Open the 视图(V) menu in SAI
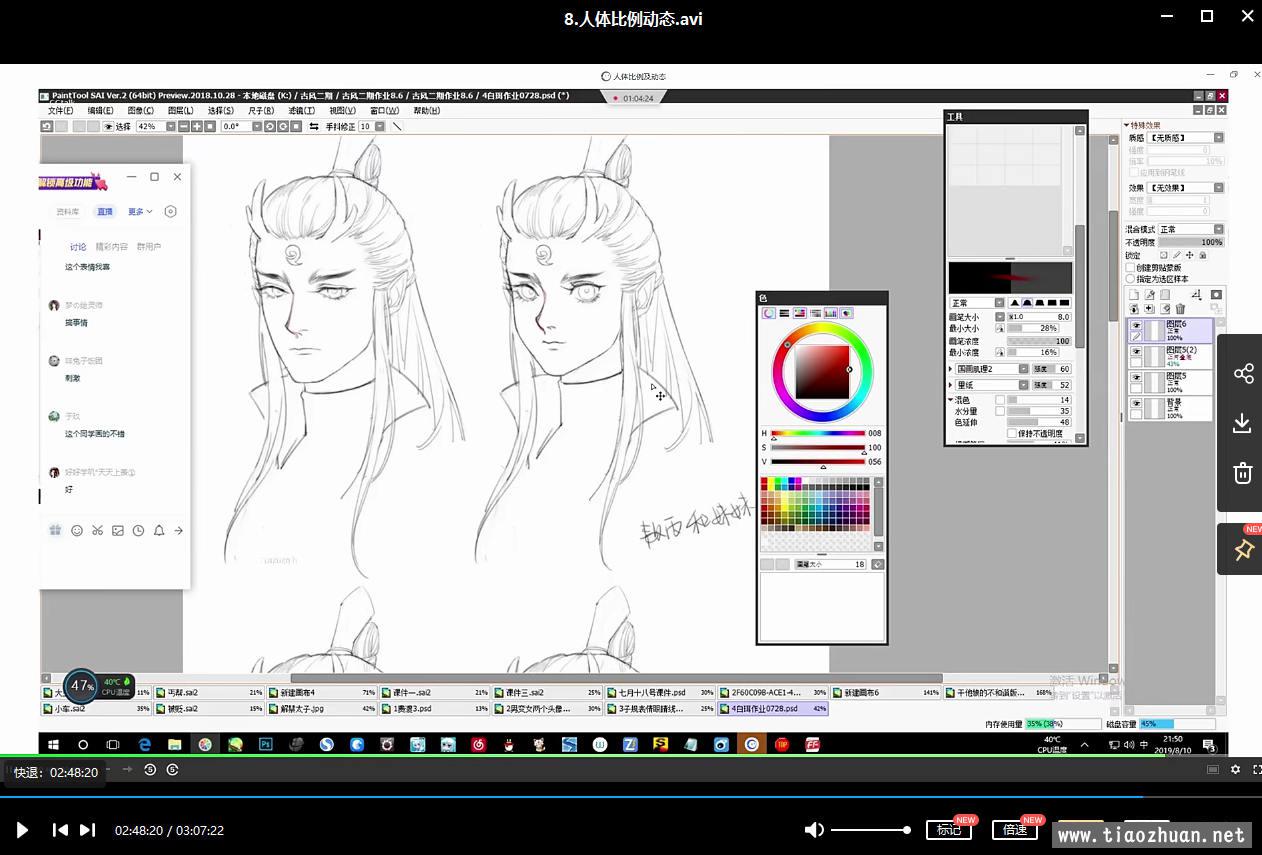 [x=342, y=111]
